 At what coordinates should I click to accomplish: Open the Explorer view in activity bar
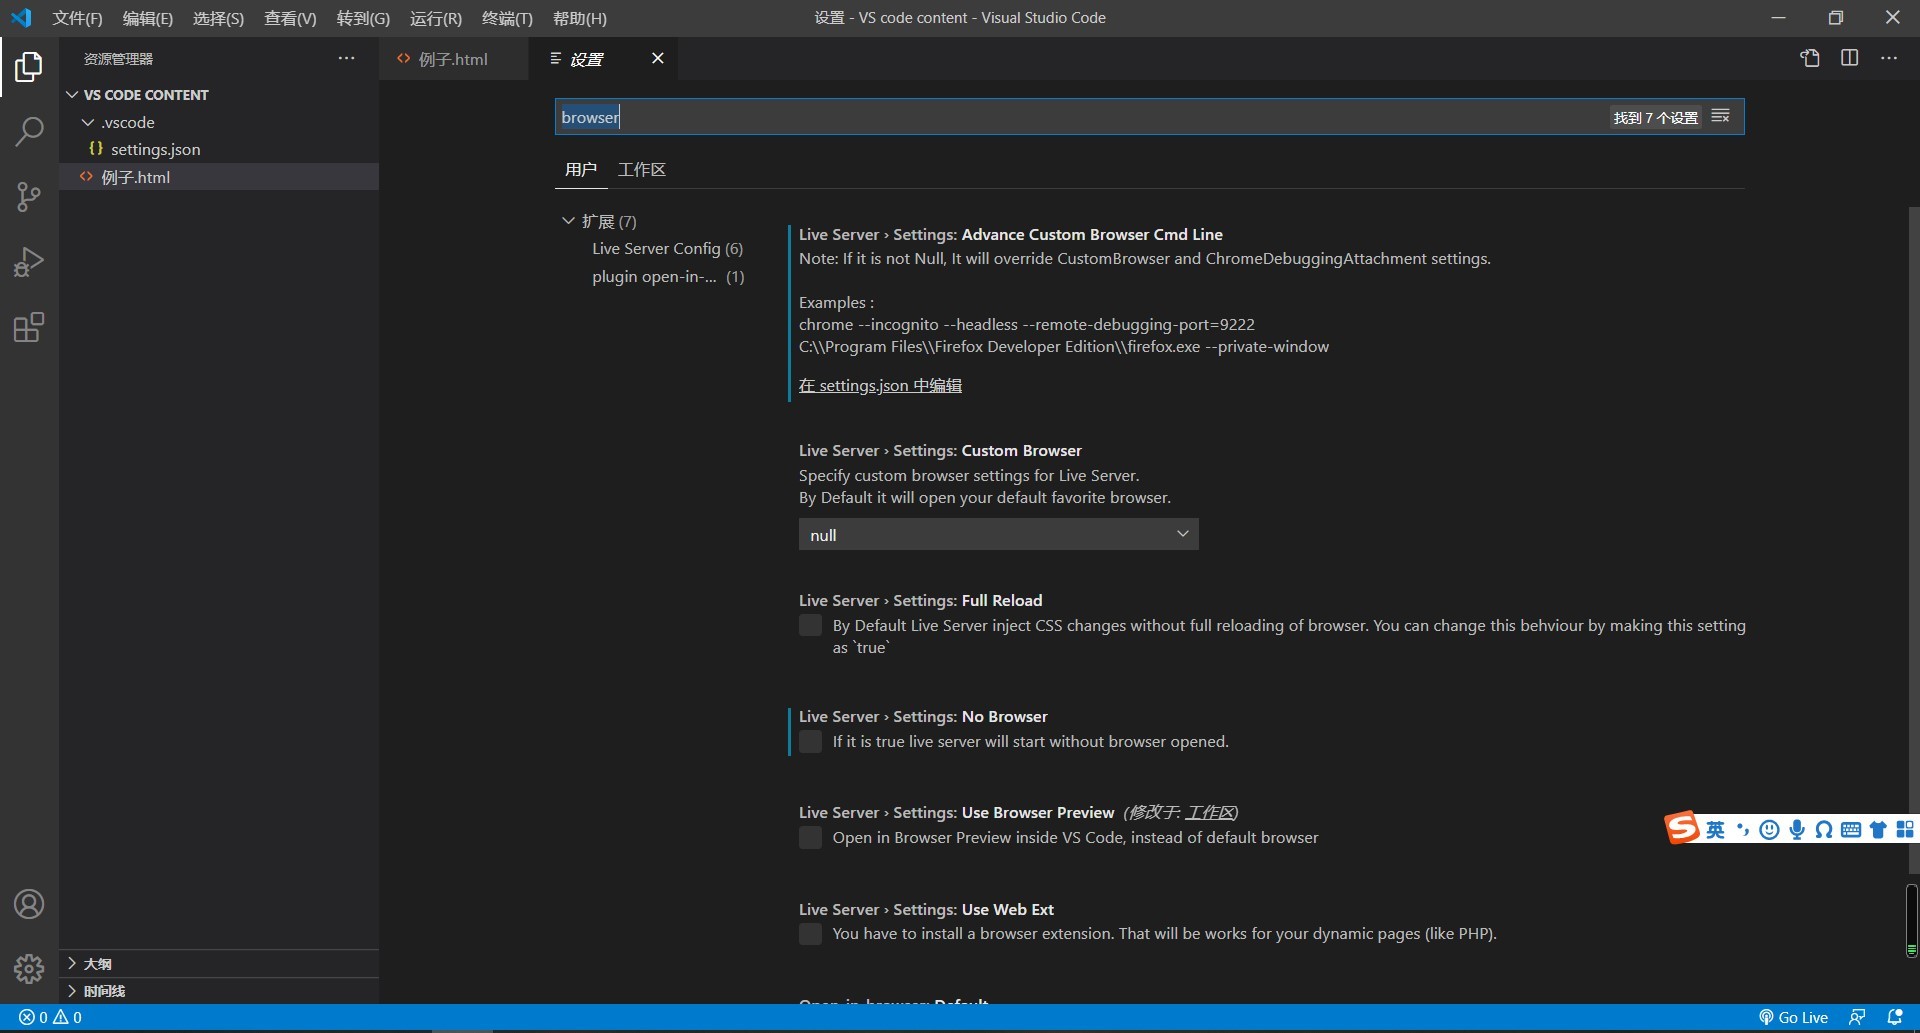pos(29,67)
